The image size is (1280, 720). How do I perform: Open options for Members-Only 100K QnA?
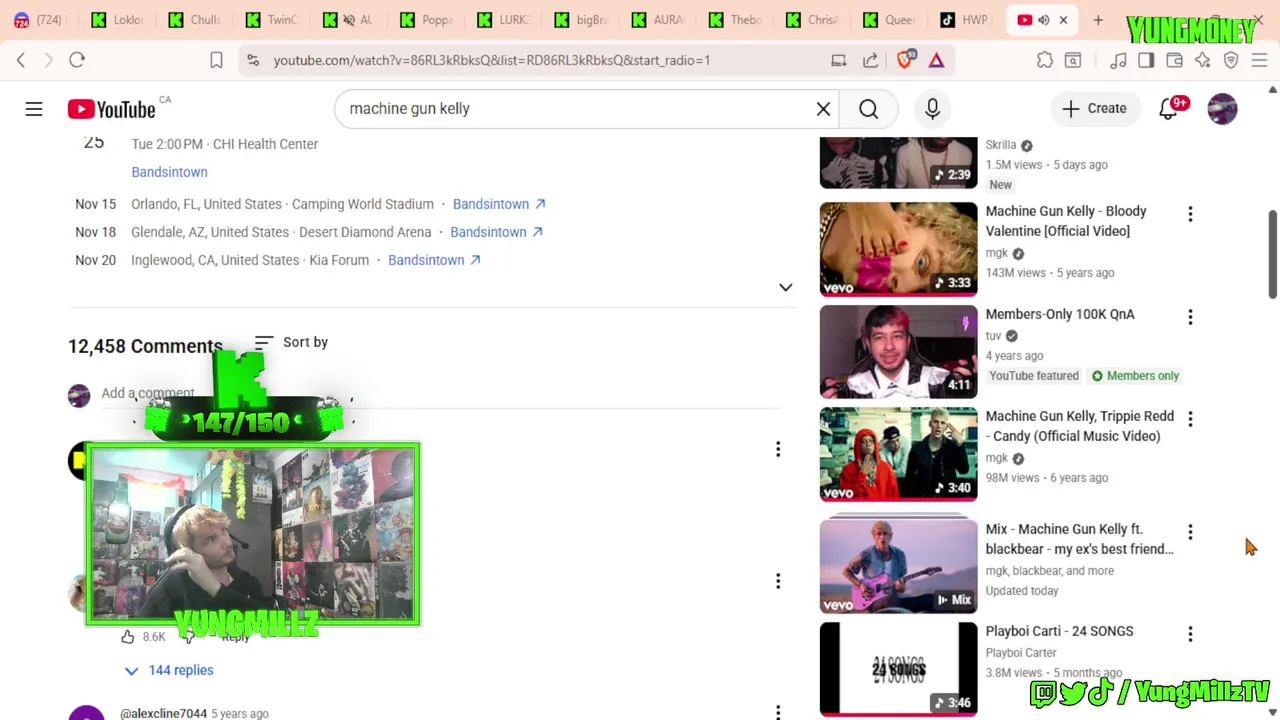1190,317
